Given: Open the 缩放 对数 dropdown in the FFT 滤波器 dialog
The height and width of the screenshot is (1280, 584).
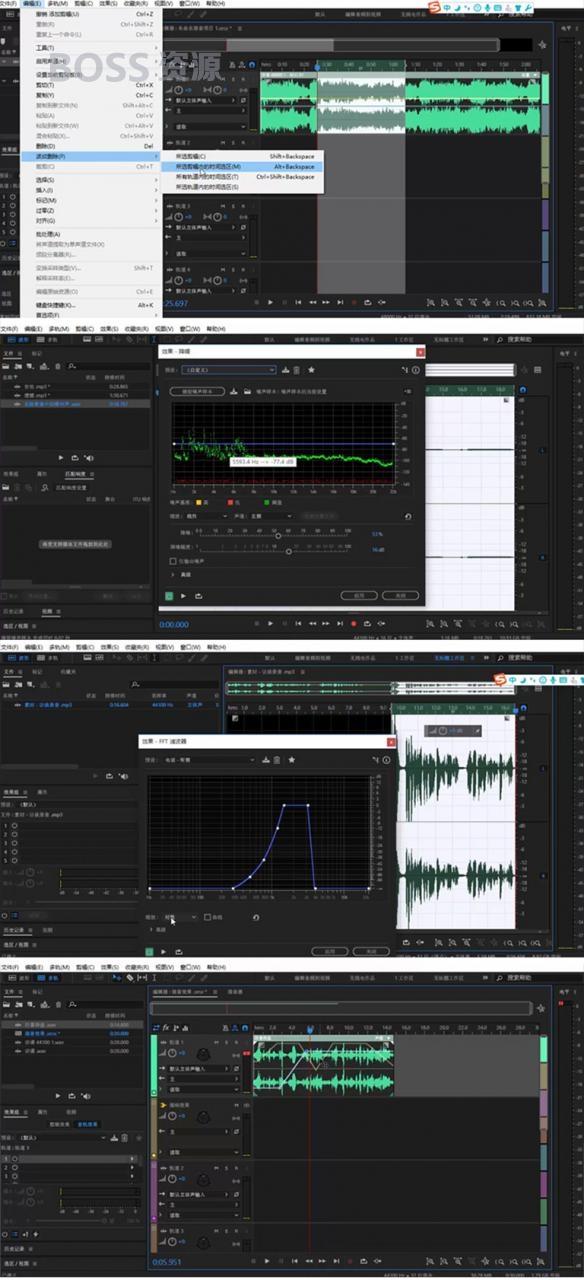Looking at the screenshot, I should pyautogui.click(x=180, y=917).
